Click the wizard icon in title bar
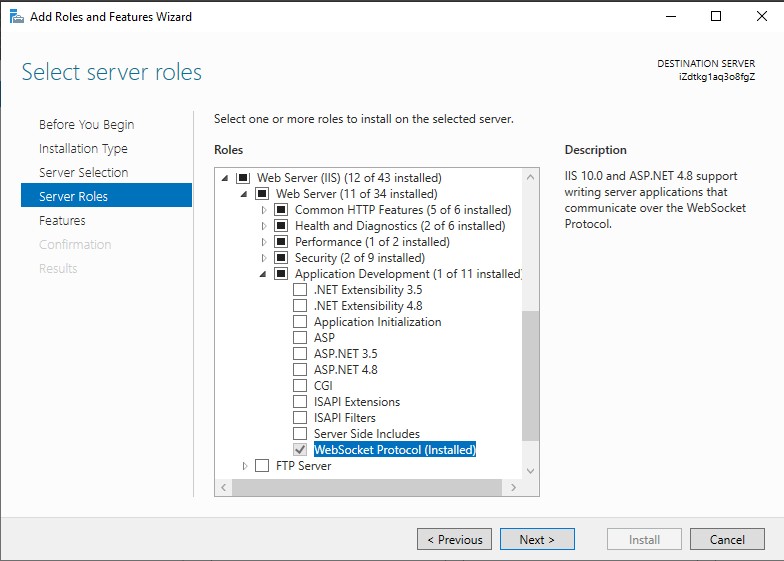 pyautogui.click(x=17, y=16)
